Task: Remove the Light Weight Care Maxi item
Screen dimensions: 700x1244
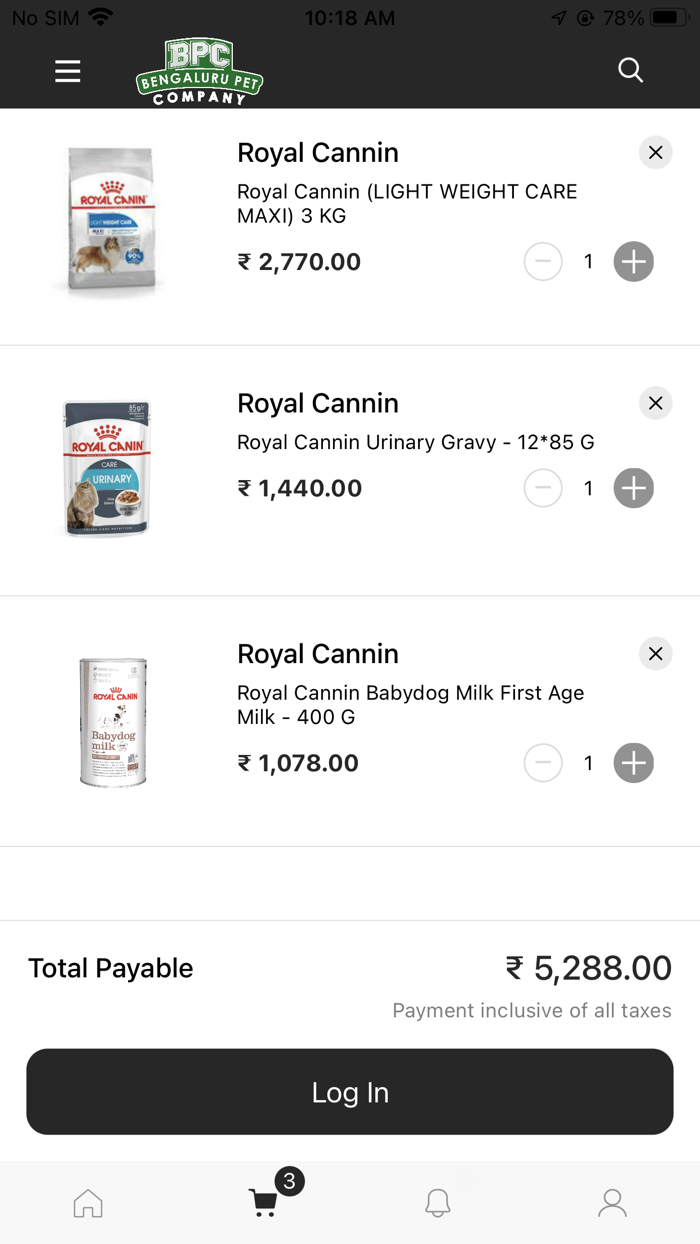Action: coord(655,152)
